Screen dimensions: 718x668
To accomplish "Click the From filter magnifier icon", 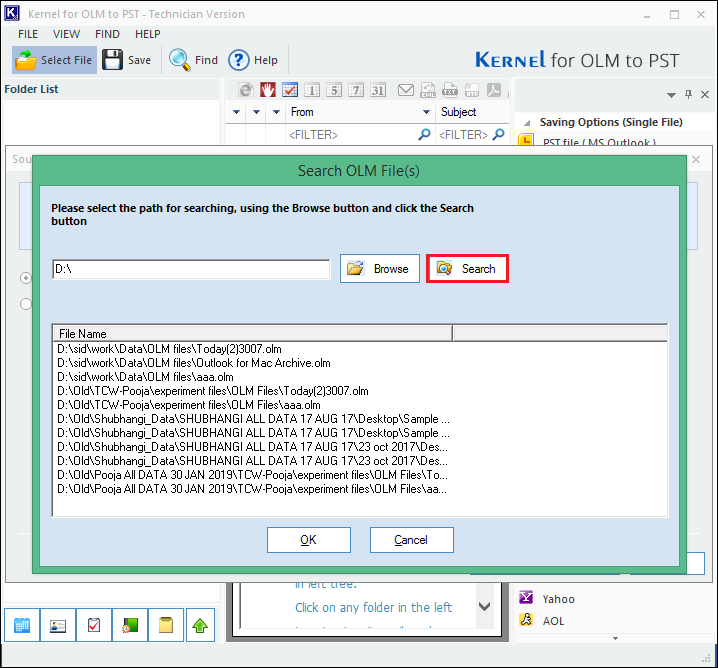I will click(424, 135).
